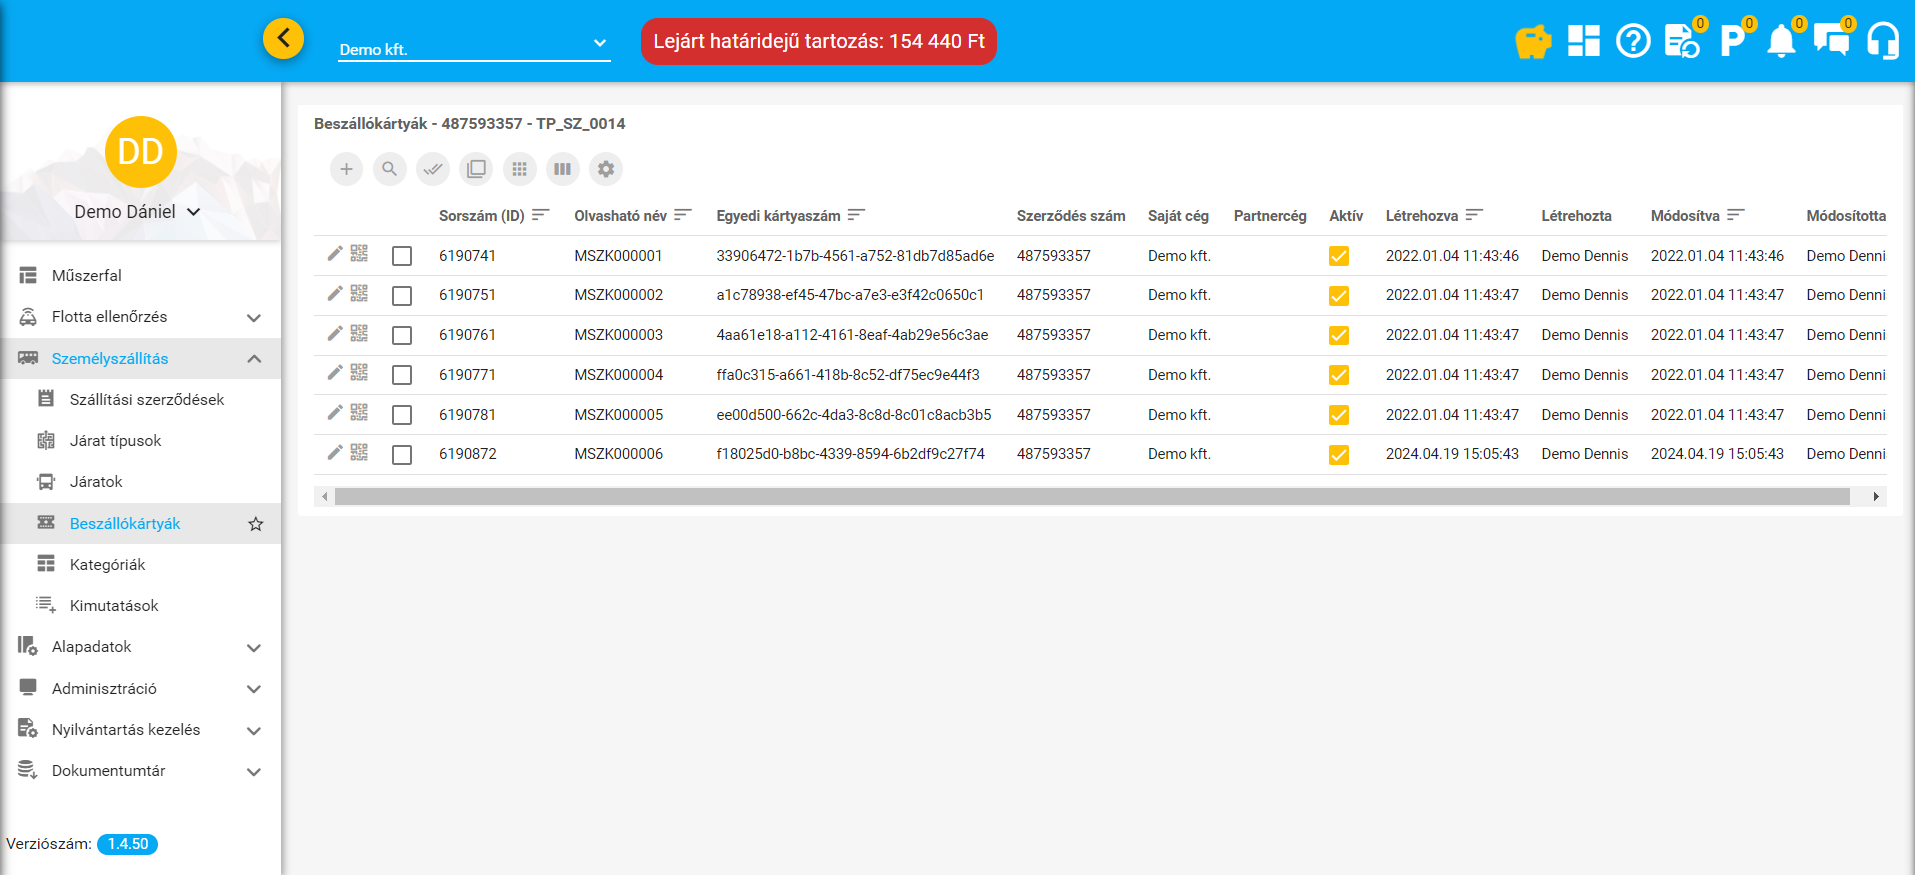Click the headset support icon
The height and width of the screenshot is (875, 1915).
click(x=1882, y=42)
